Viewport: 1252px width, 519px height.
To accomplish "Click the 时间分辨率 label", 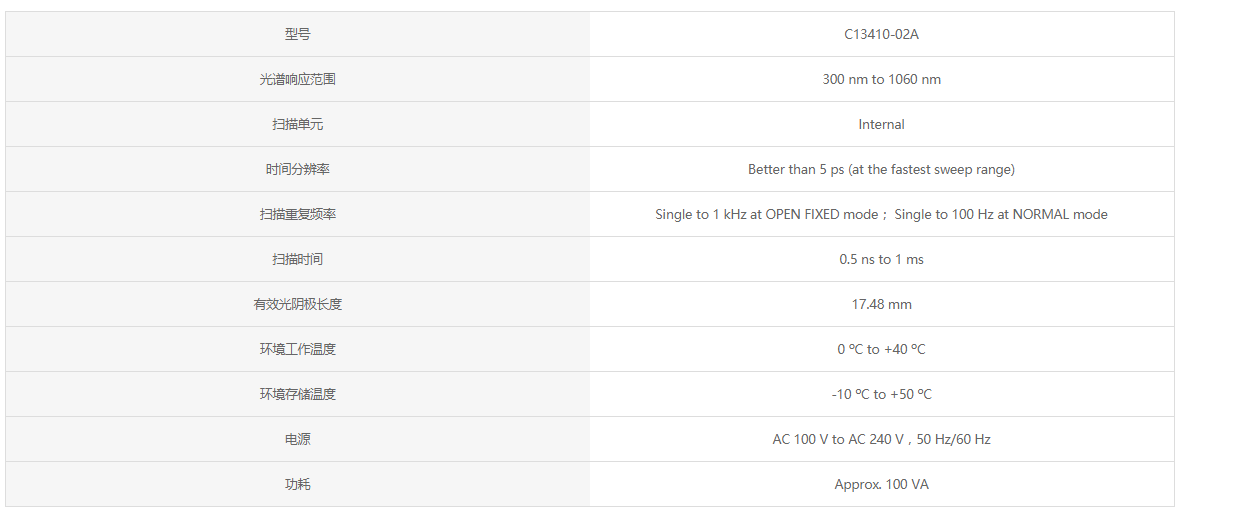I will pyautogui.click(x=297, y=169).
